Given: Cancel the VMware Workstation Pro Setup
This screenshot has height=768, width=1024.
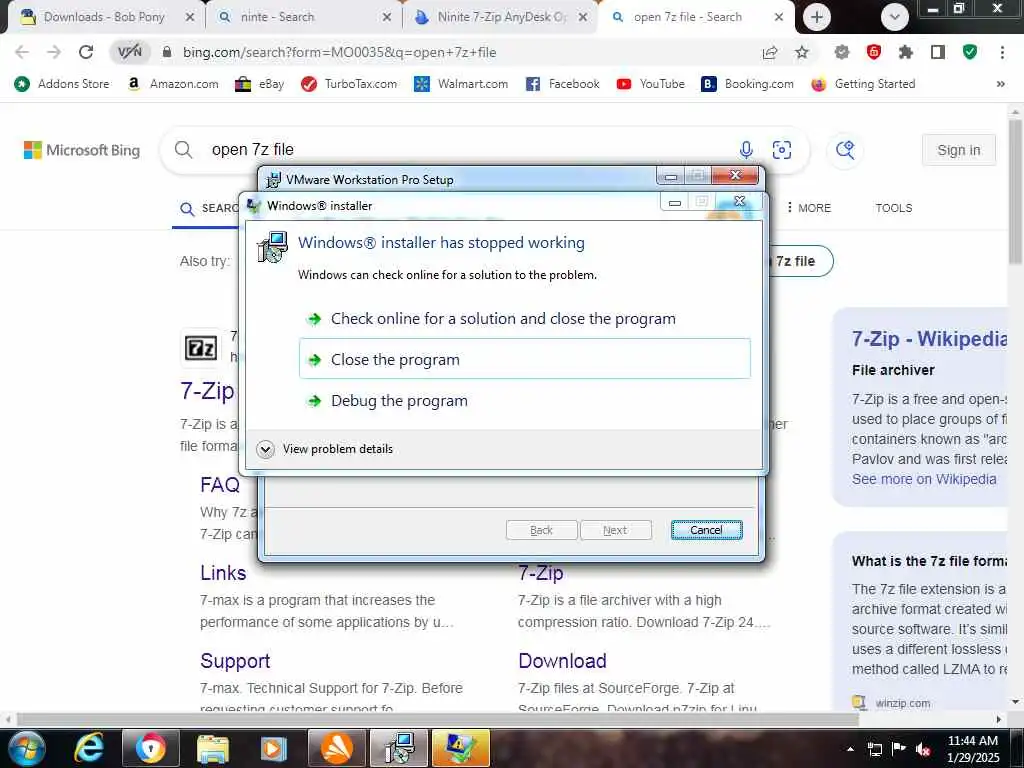Looking at the screenshot, I should 706,530.
